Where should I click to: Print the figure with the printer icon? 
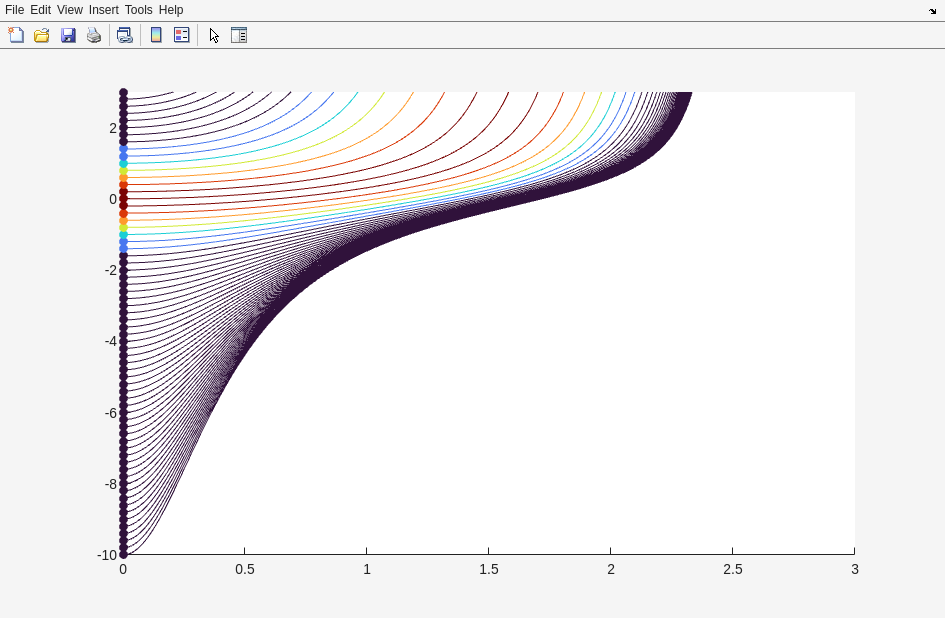point(94,35)
